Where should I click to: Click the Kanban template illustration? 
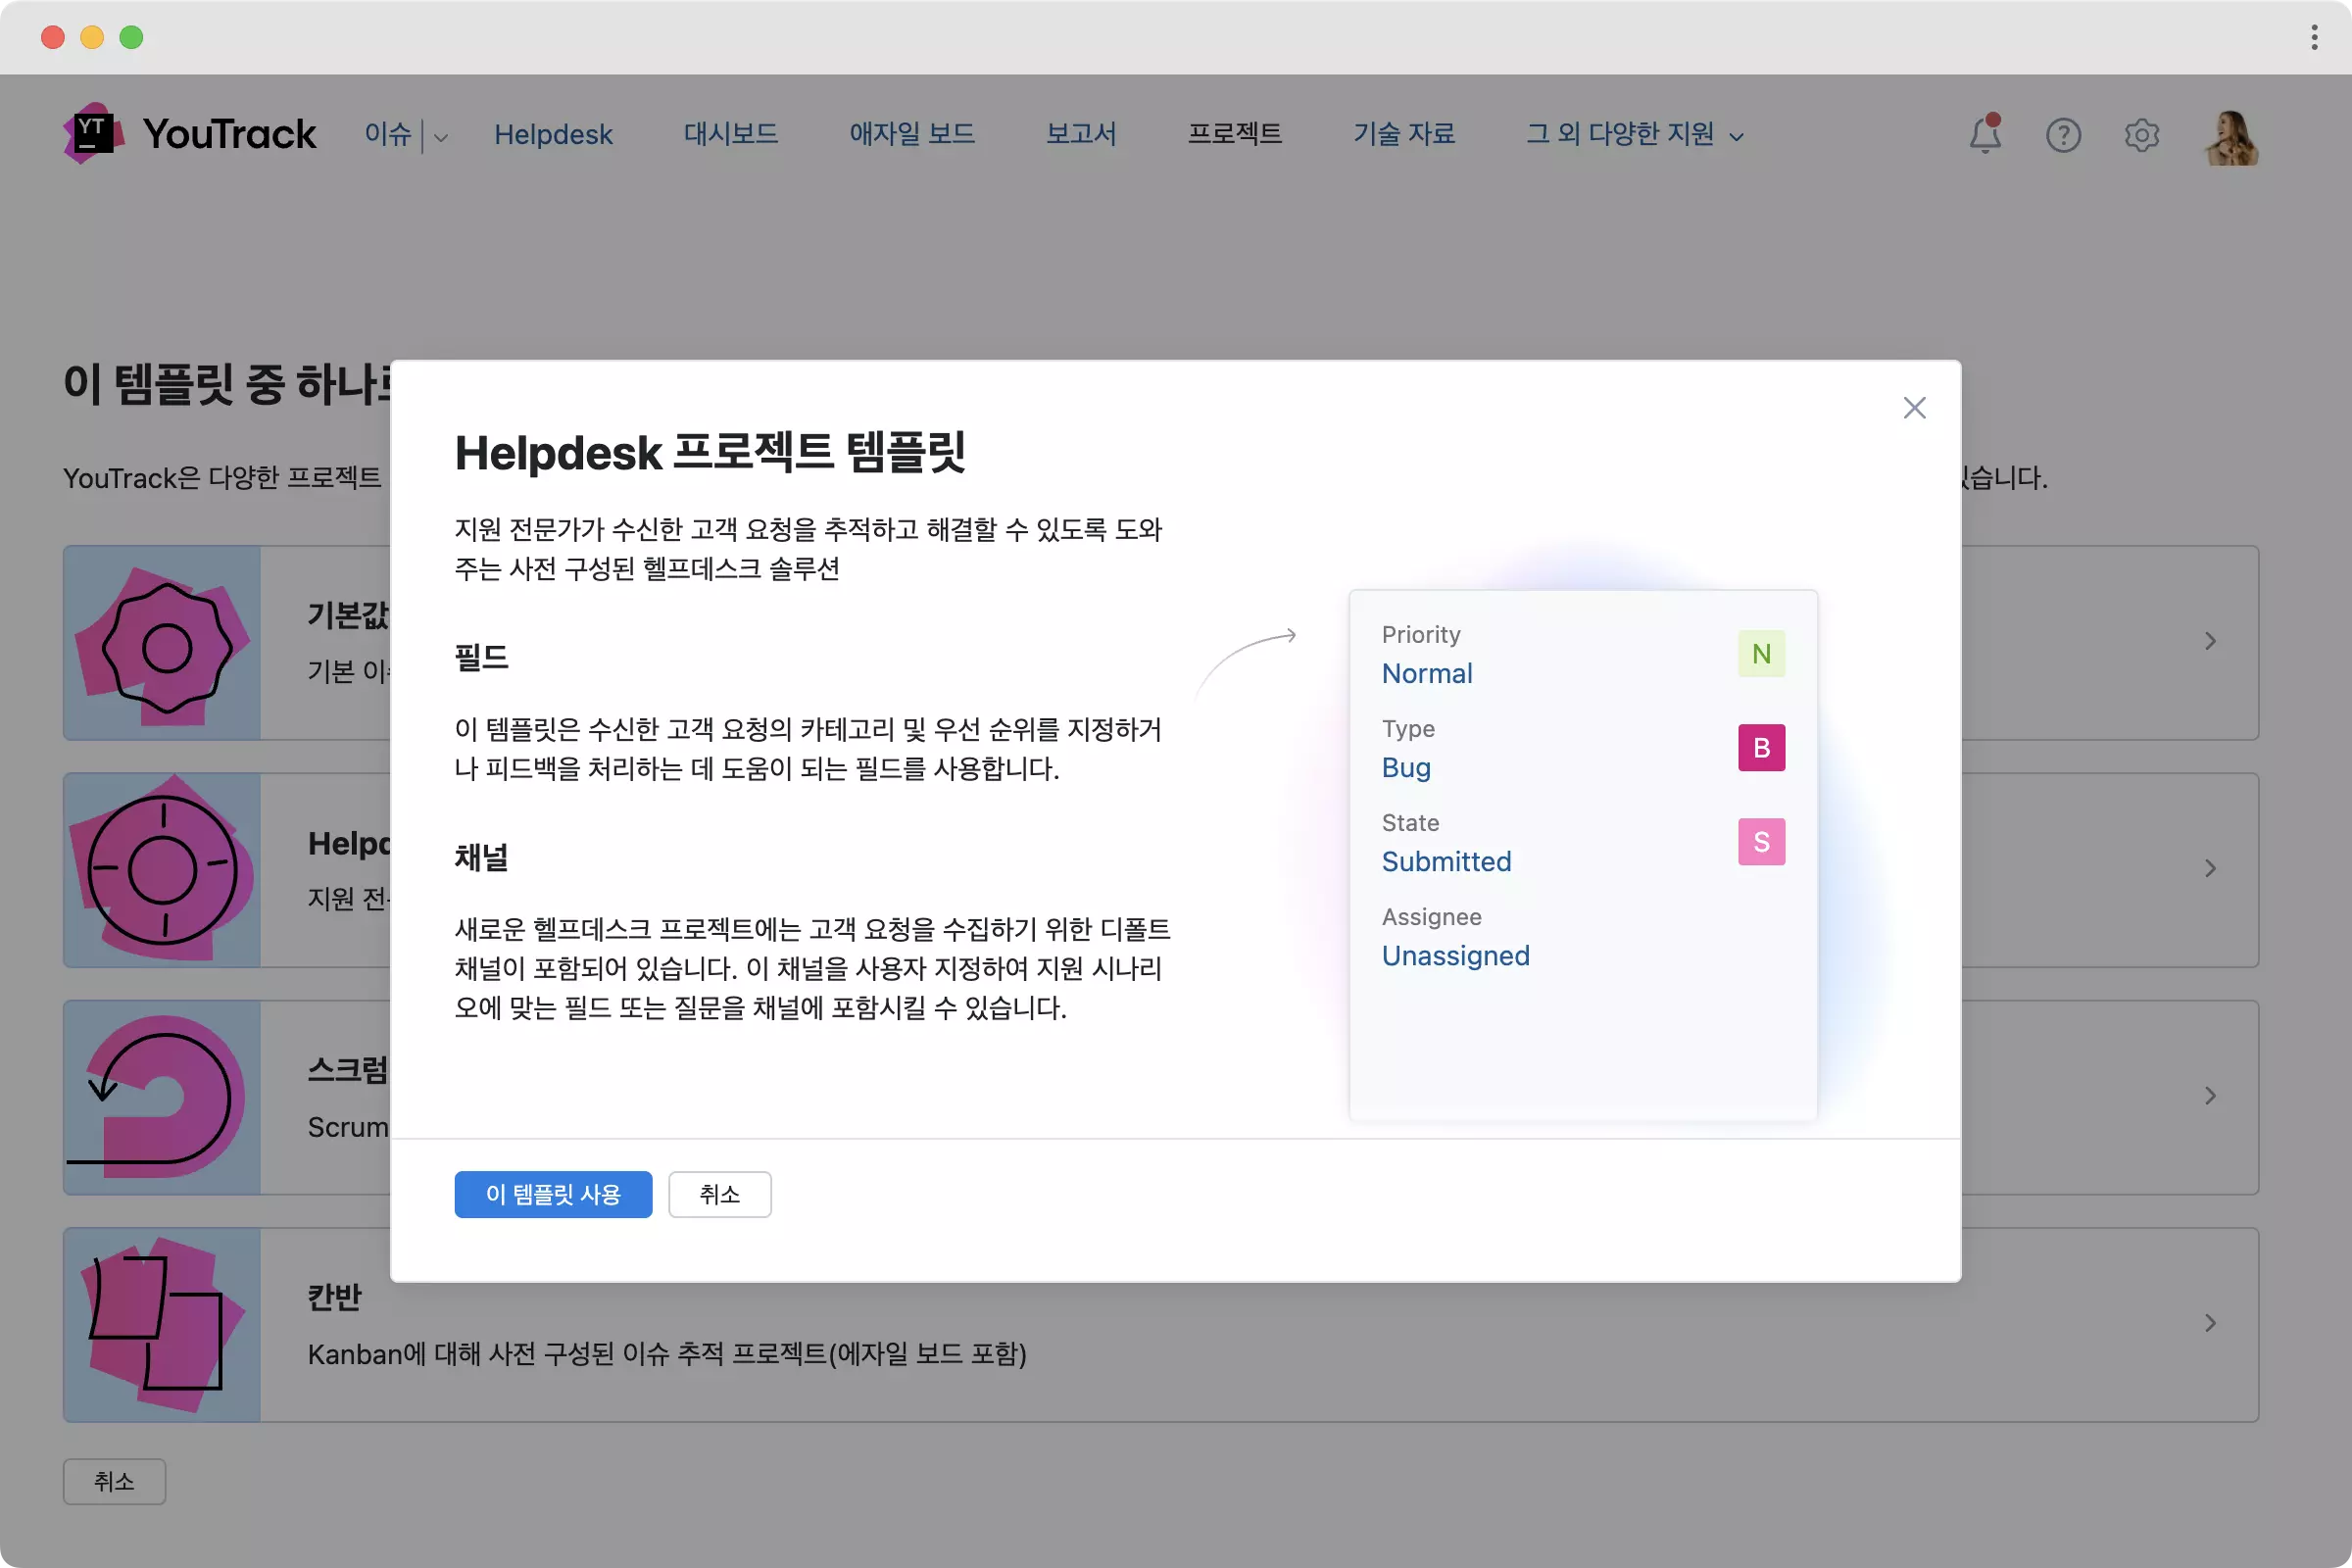[x=162, y=1324]
